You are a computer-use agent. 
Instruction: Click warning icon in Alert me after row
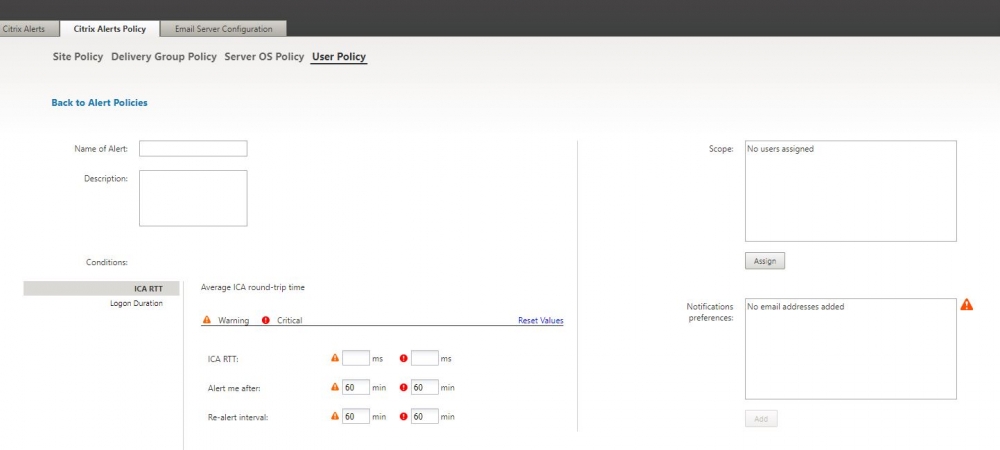pos(335,387)
